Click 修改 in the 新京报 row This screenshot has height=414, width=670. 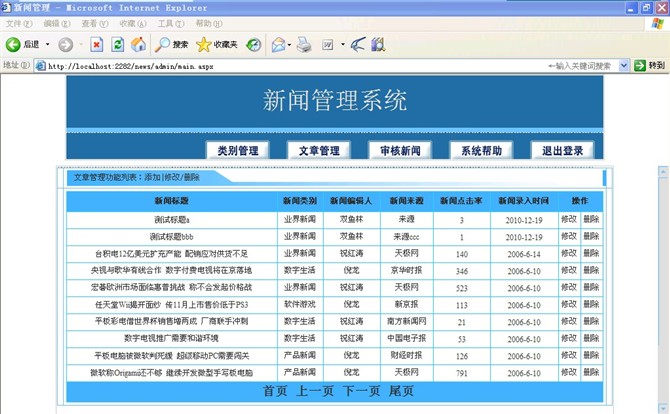(x=569, y=304)
